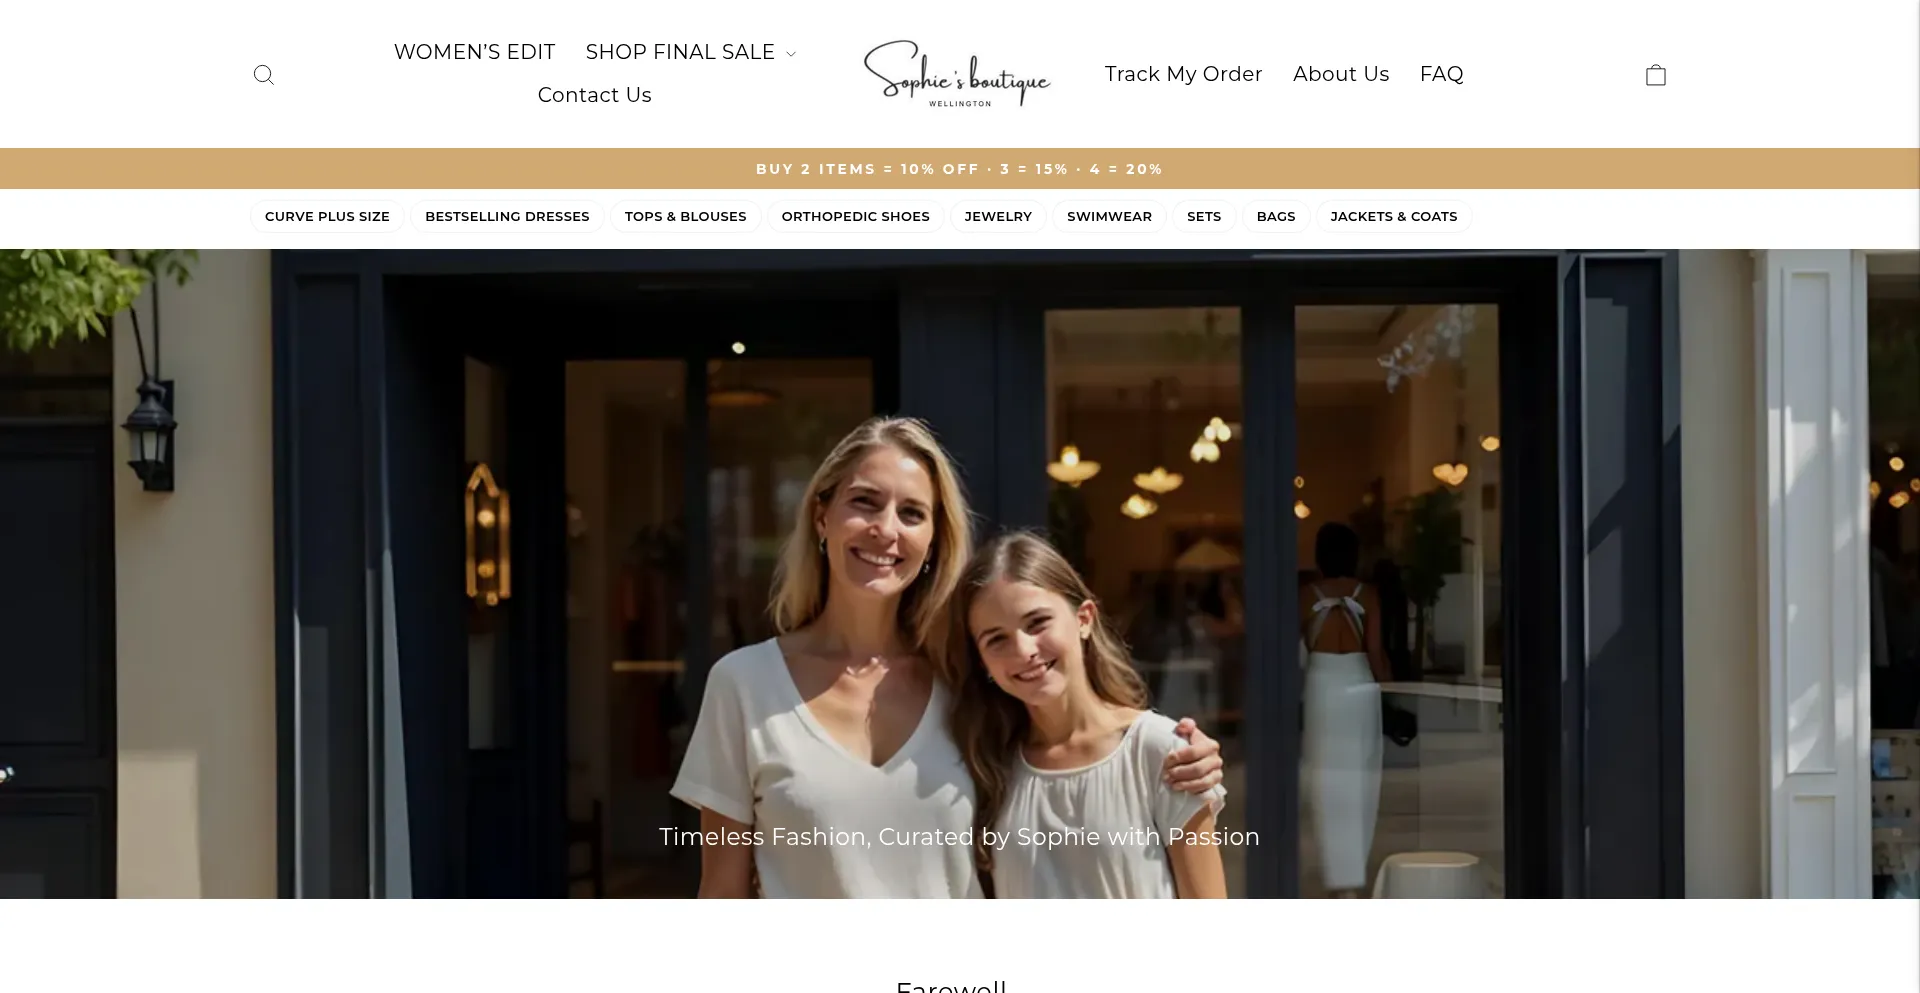Visit the About Us page
This screenshot has width=1920, height=993.
1341,74
